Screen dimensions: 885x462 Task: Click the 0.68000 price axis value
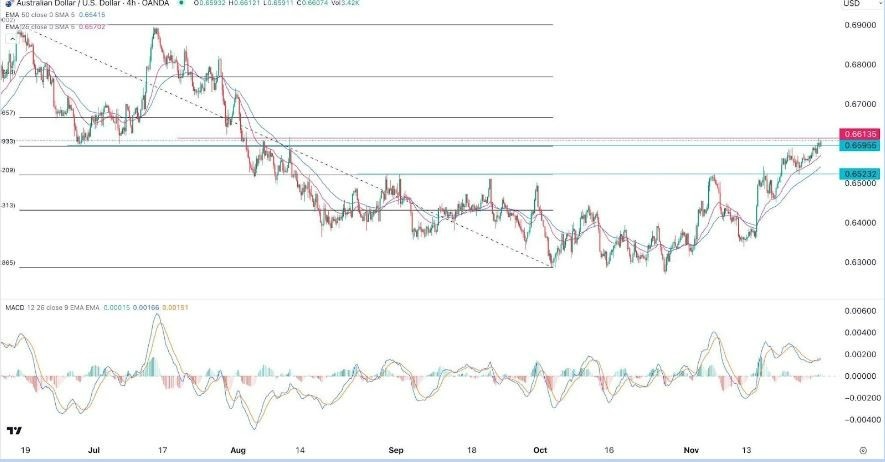[860, 65]
